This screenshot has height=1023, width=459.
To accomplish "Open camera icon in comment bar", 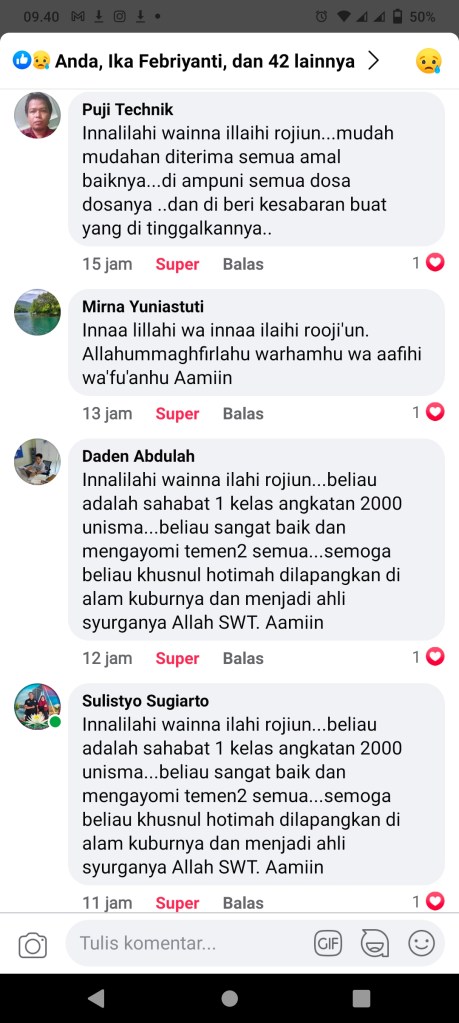I will coord(33,944).
